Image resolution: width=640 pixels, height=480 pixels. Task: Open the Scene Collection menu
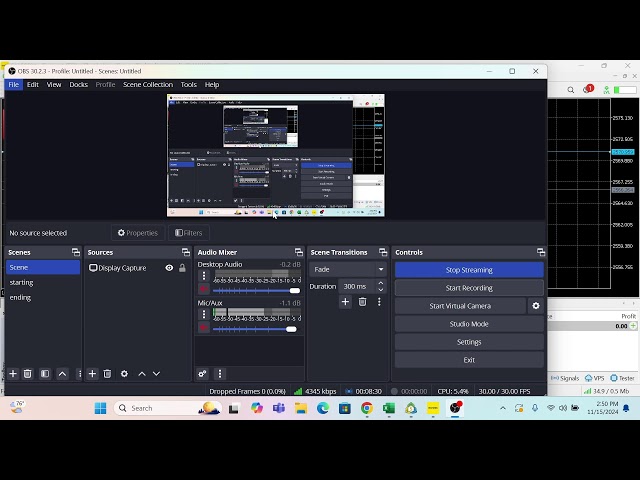point(148,85)
